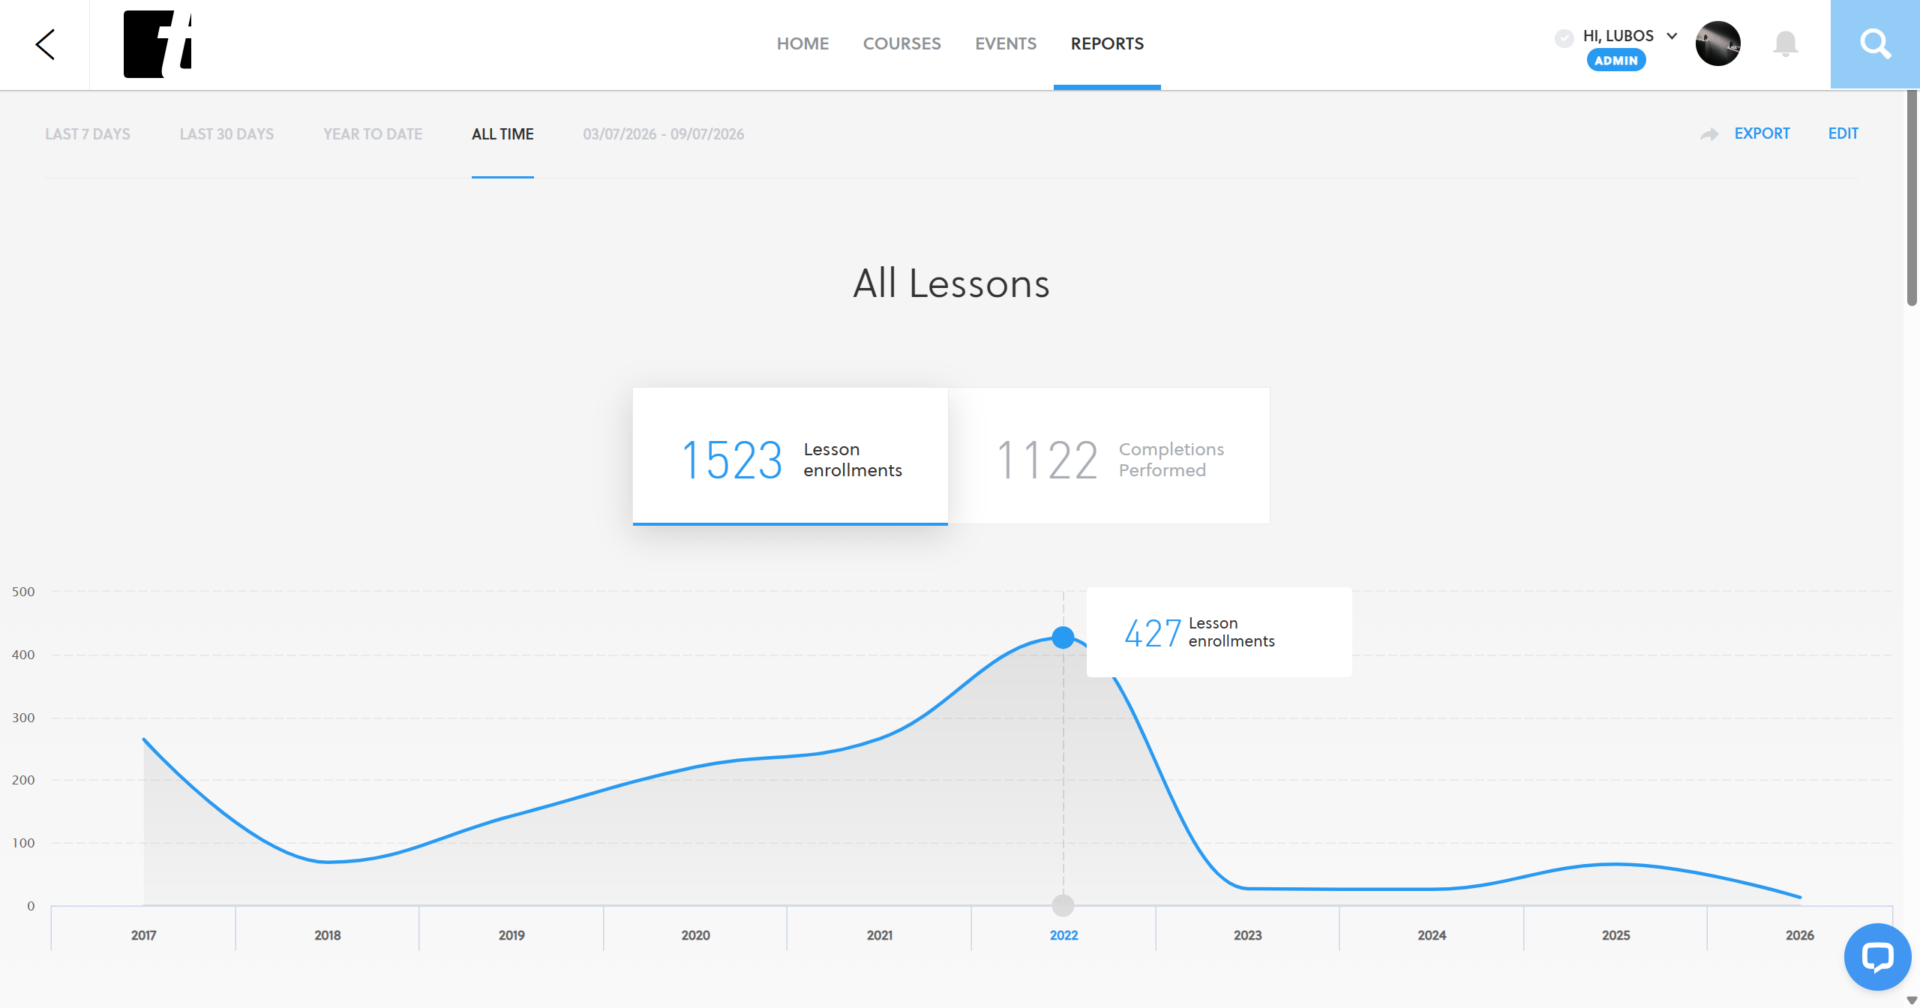The width and height of the screenshot is (1920, 1008).
Task: Click the user avatar picture
Action: point(1718,44)
